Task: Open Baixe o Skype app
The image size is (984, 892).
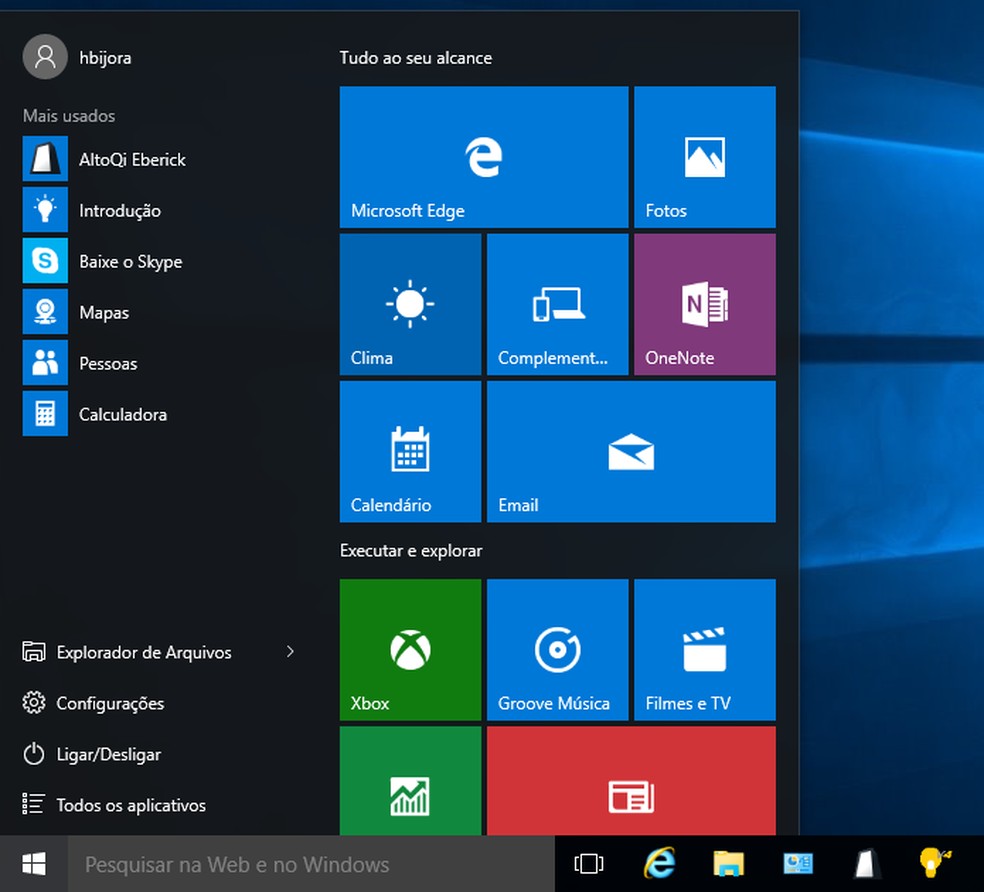Action: pos(130,261)
